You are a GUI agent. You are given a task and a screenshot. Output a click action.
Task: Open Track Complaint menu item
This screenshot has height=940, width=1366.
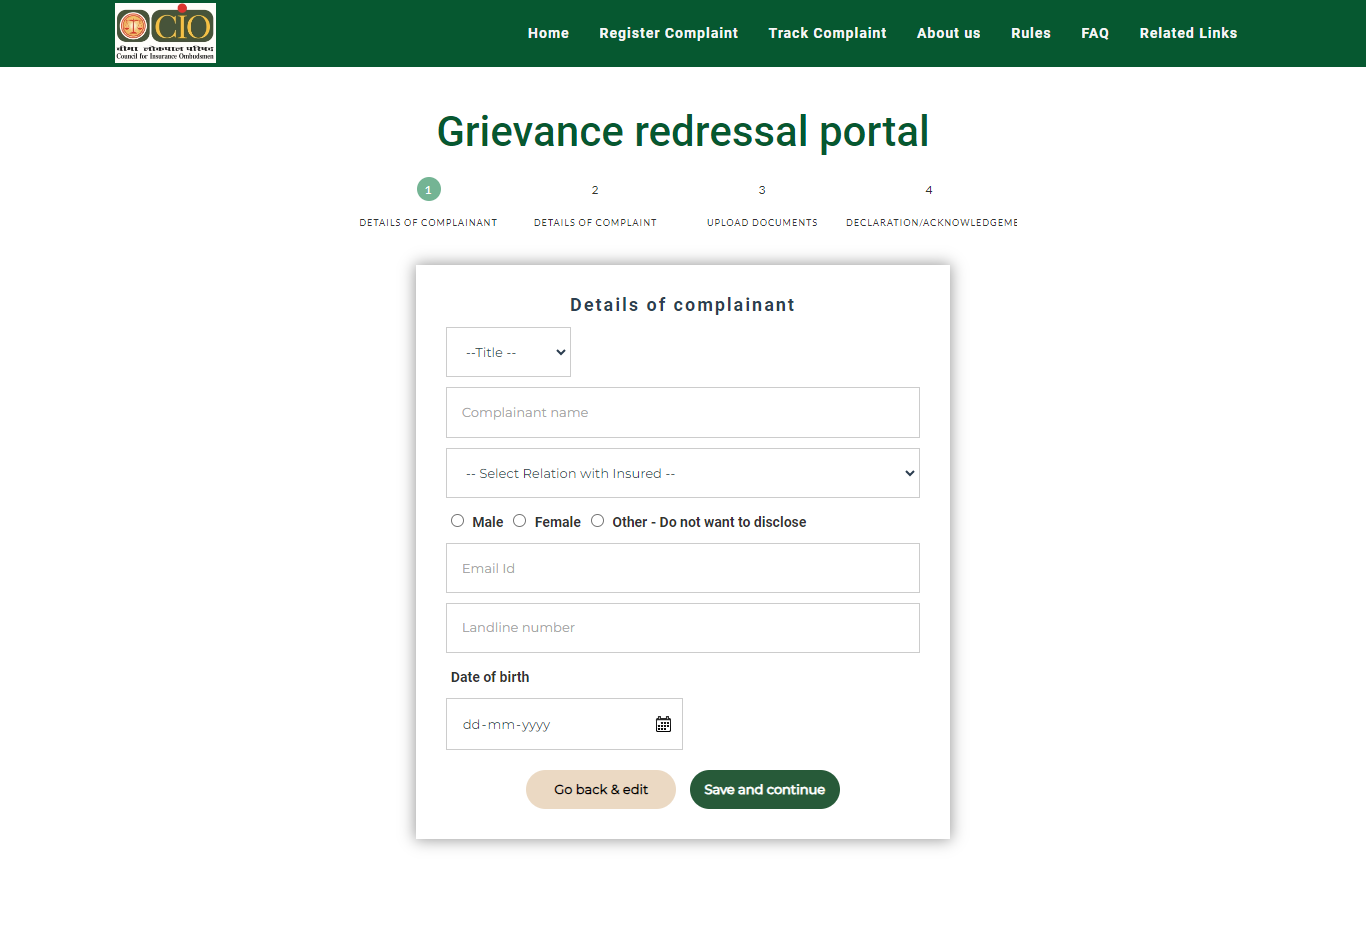[x=827, y=33]
